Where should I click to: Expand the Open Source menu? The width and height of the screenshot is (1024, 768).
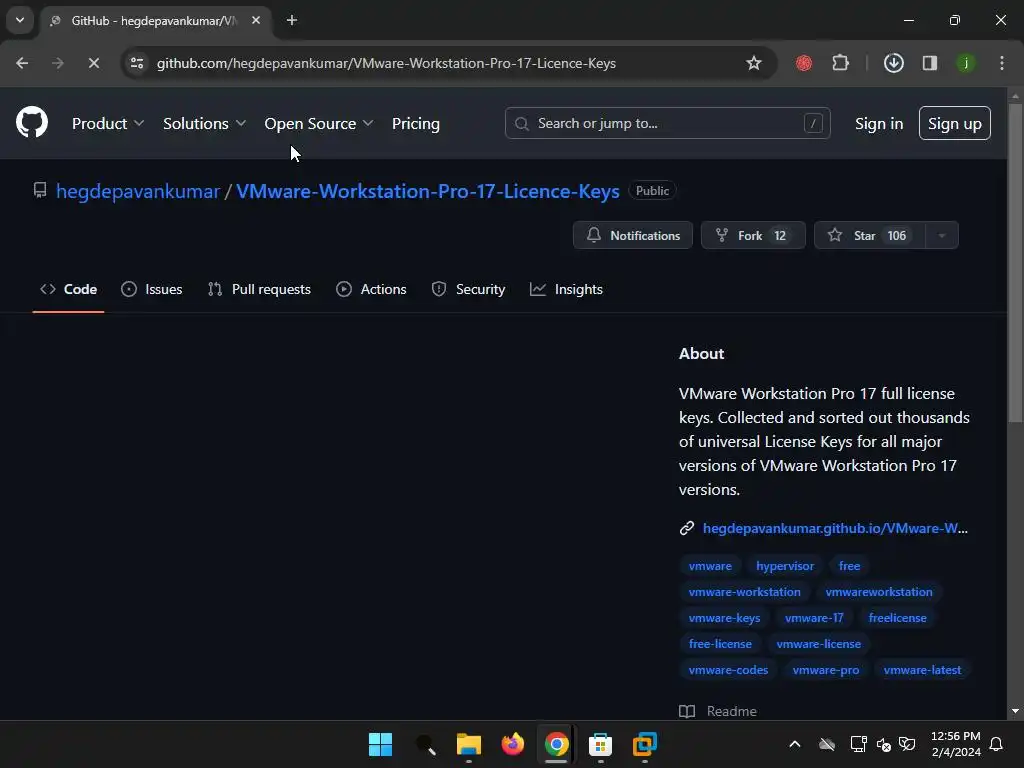point(319,123)
